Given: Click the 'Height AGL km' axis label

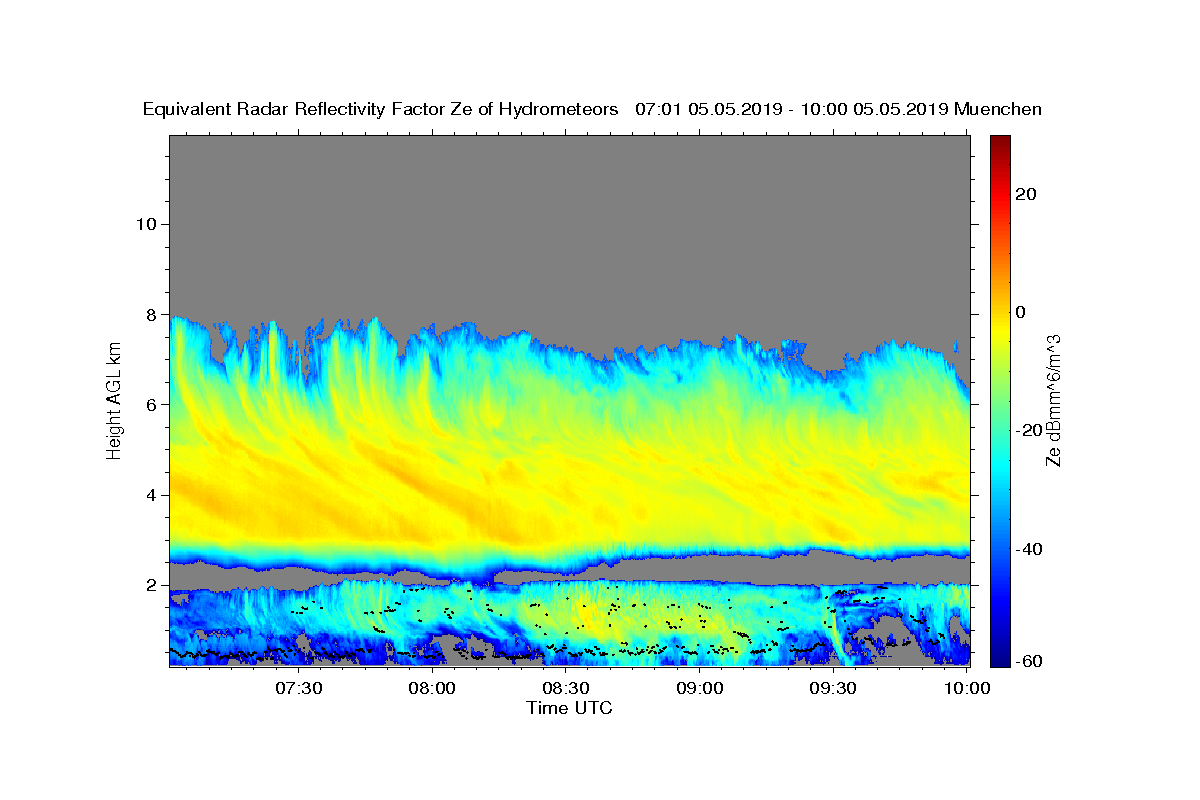Looking at the screenshot, I should pos(114,400).
